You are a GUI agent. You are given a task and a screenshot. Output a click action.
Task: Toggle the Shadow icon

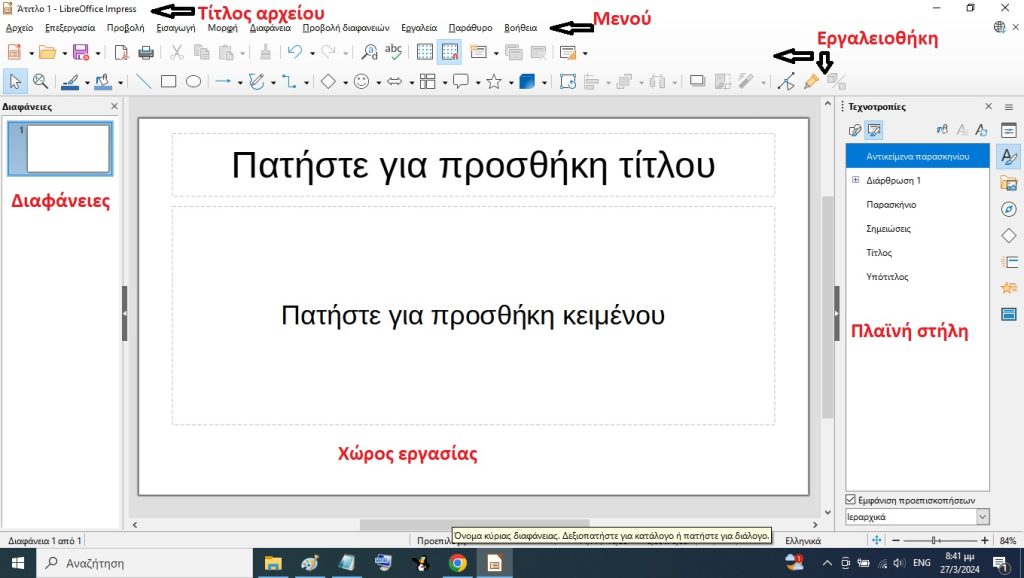(x=697, y=82)
